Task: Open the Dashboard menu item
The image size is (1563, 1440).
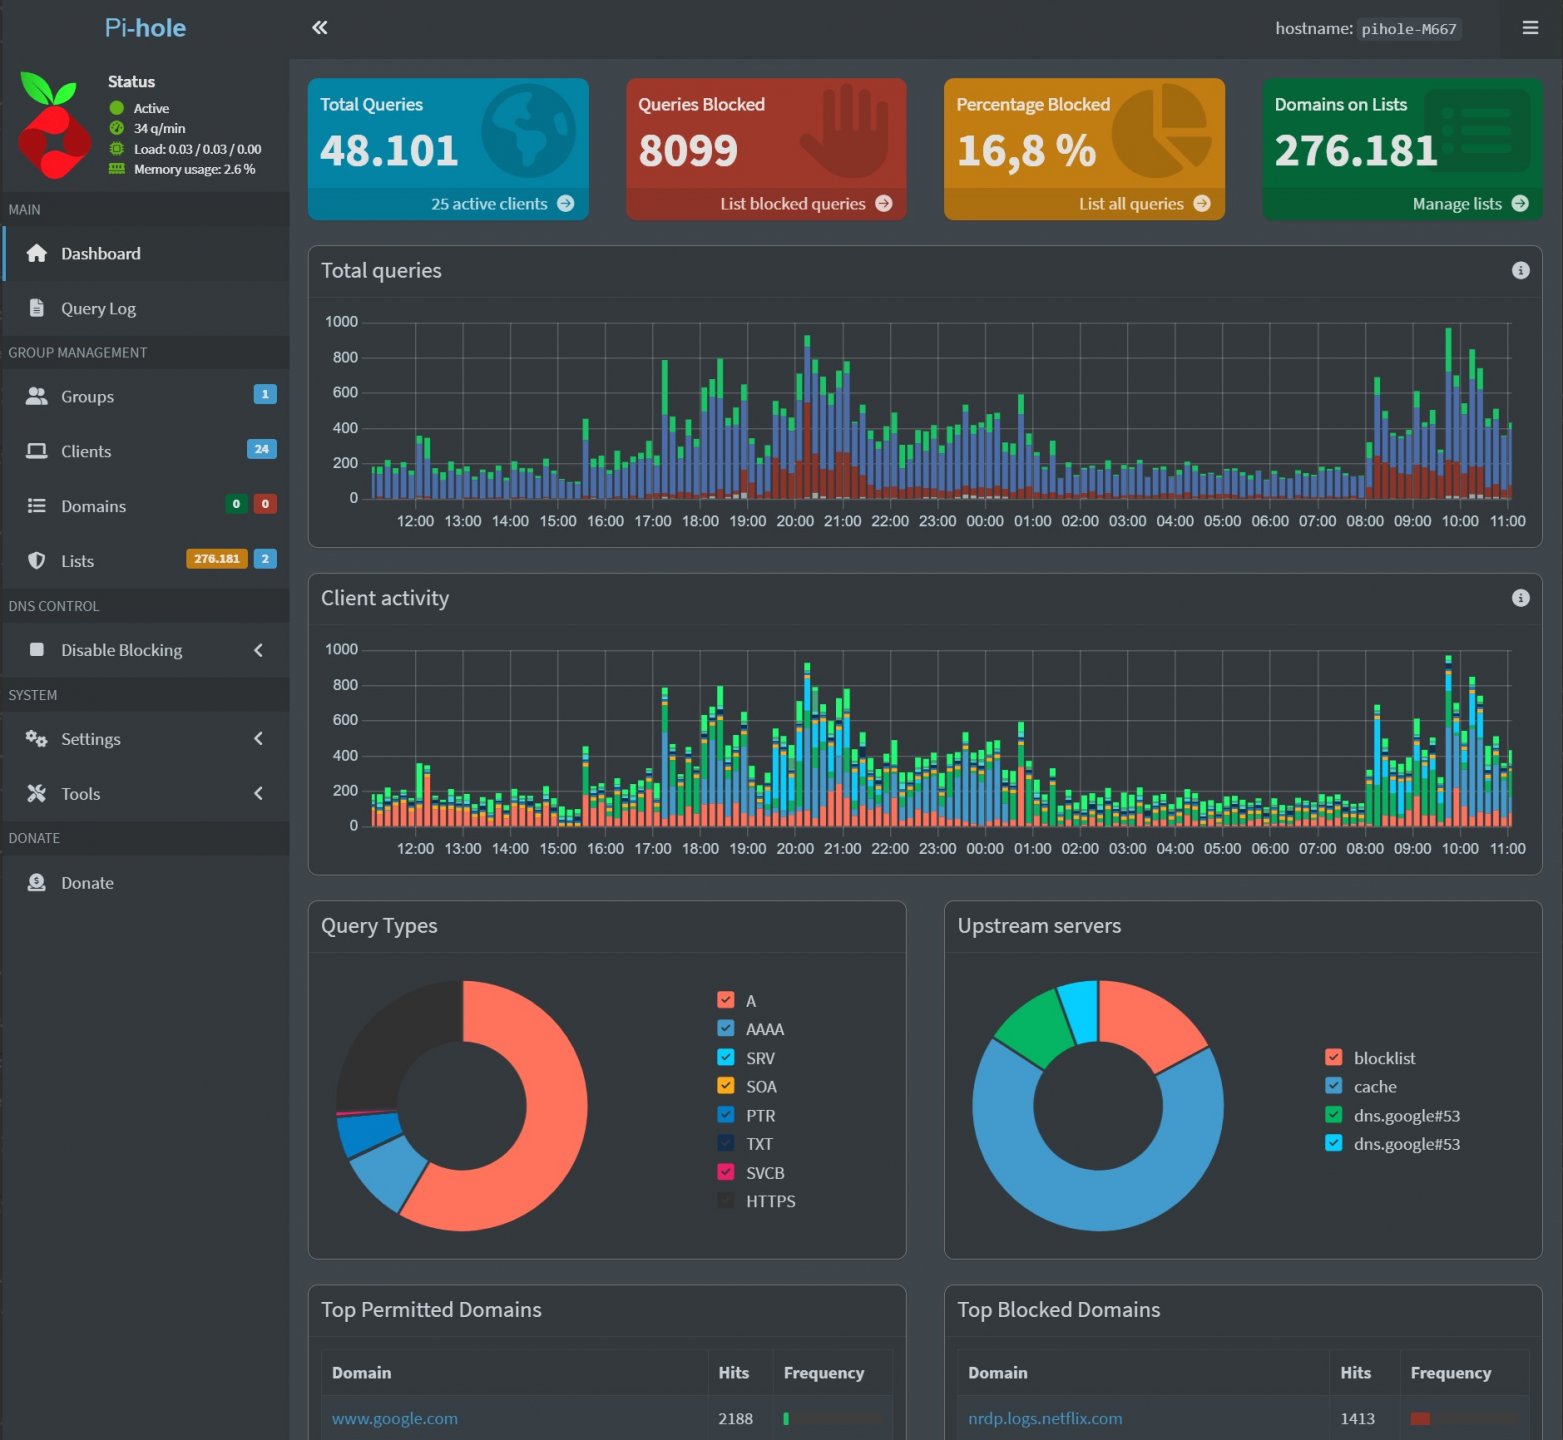Action: [x=146, y=254]
